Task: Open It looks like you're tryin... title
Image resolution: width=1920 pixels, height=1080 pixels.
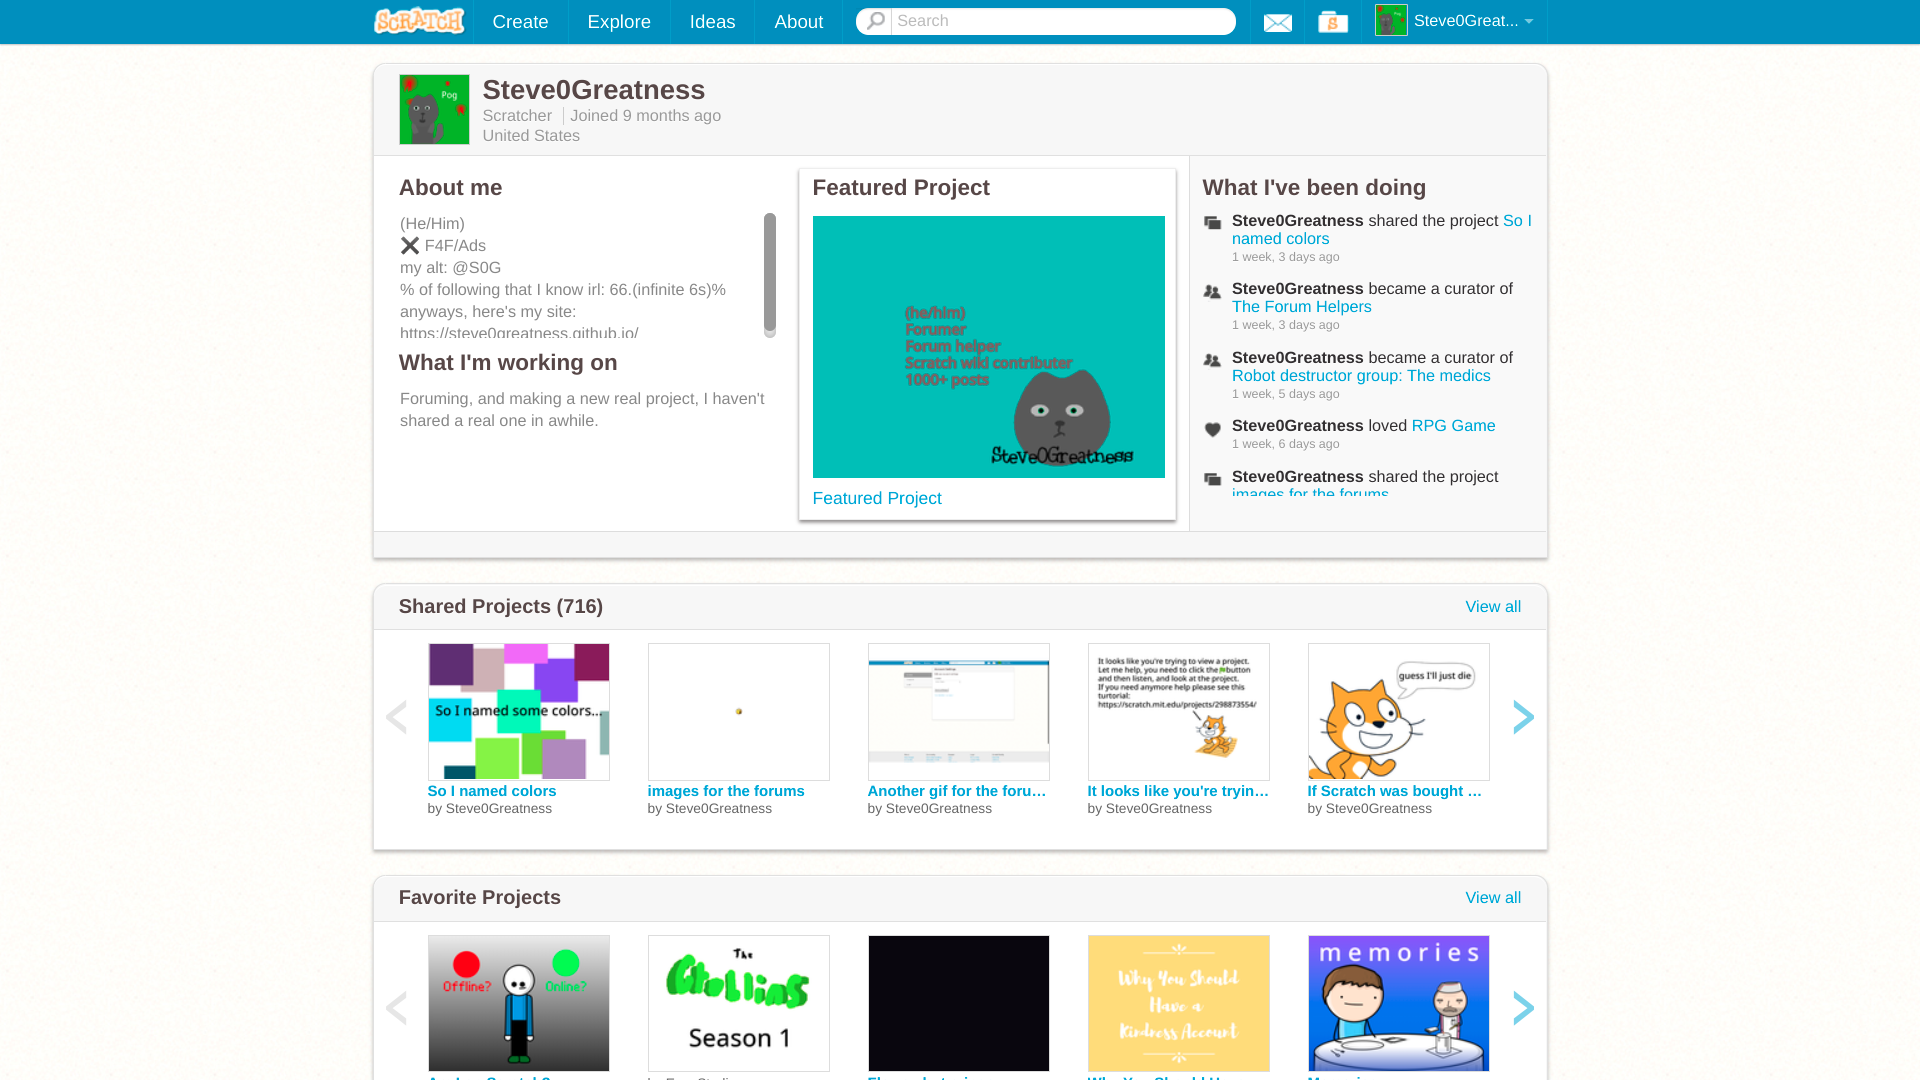Action: coord(1178,791)
